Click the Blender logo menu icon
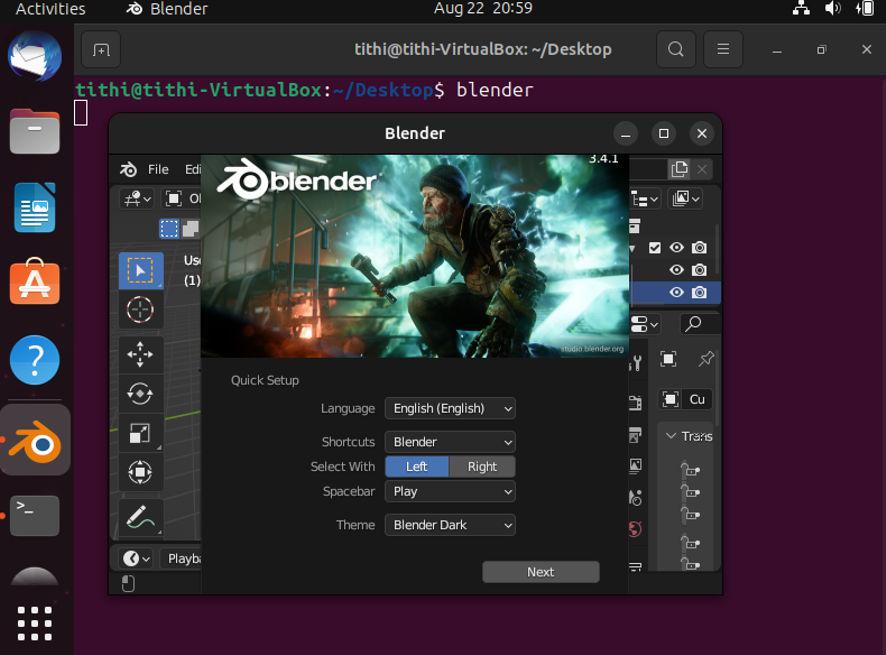 128,169
